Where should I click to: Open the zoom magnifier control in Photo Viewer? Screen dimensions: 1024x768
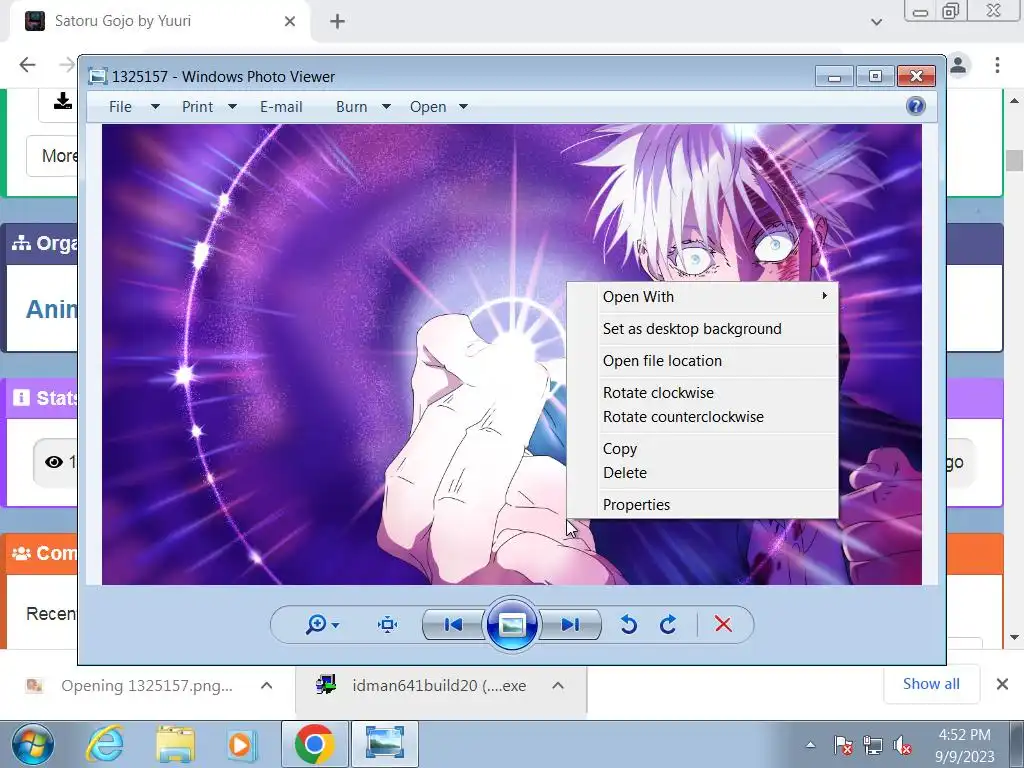click(316, 624)
